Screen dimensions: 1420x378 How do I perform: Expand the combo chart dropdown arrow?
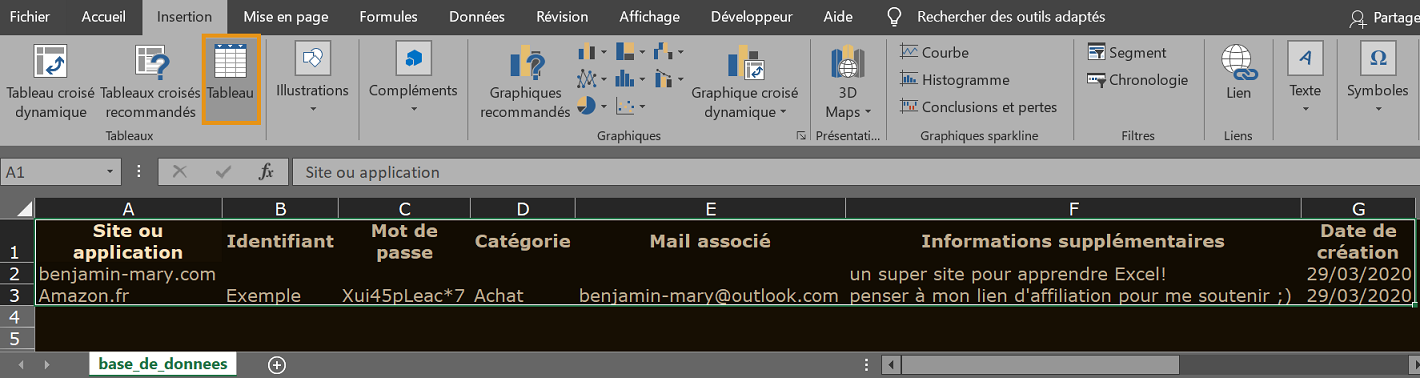point(681,78)
